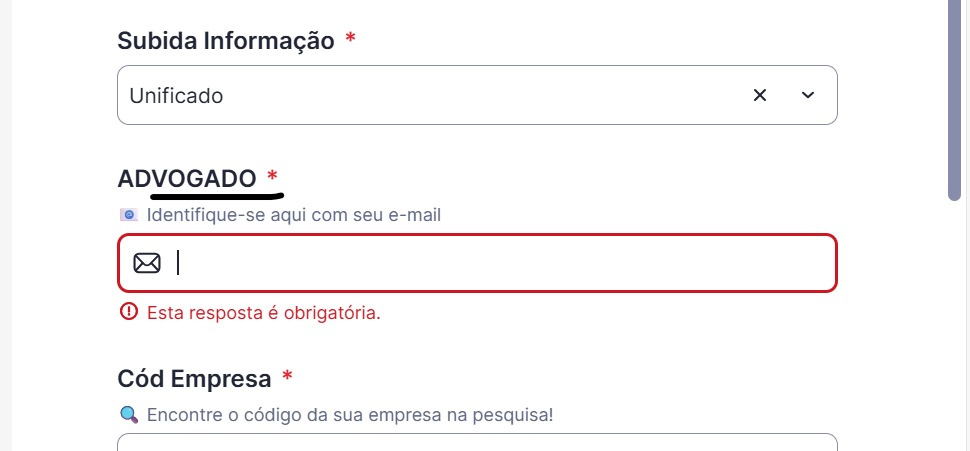Expand the Subida Informação dropdown chevron

[x=808, y=95]
